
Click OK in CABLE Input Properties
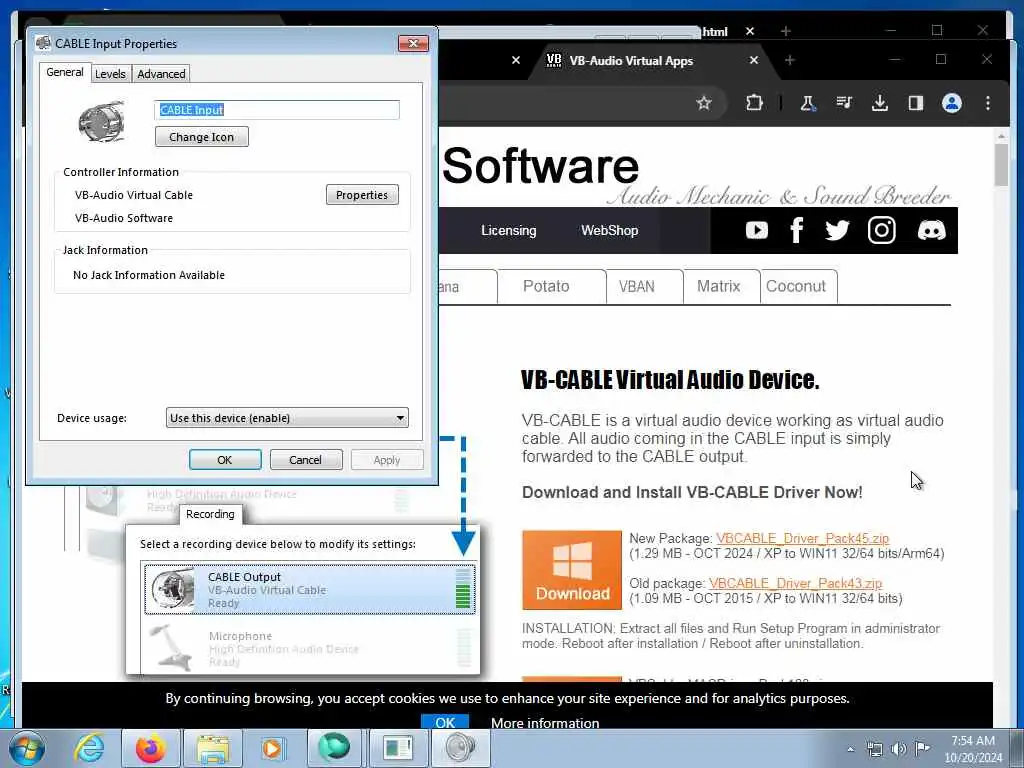225,460
